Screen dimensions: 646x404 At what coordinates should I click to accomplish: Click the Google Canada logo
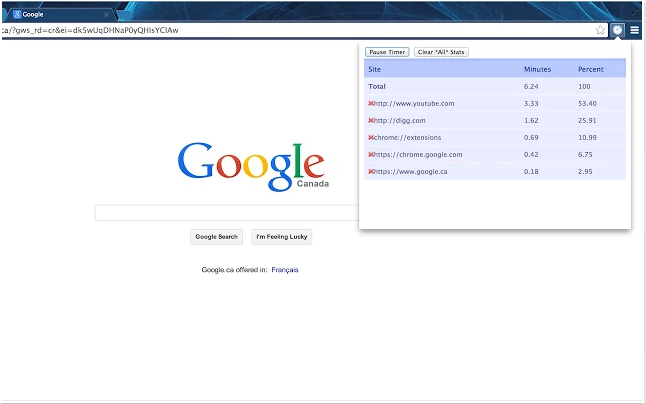coord(253,166)
